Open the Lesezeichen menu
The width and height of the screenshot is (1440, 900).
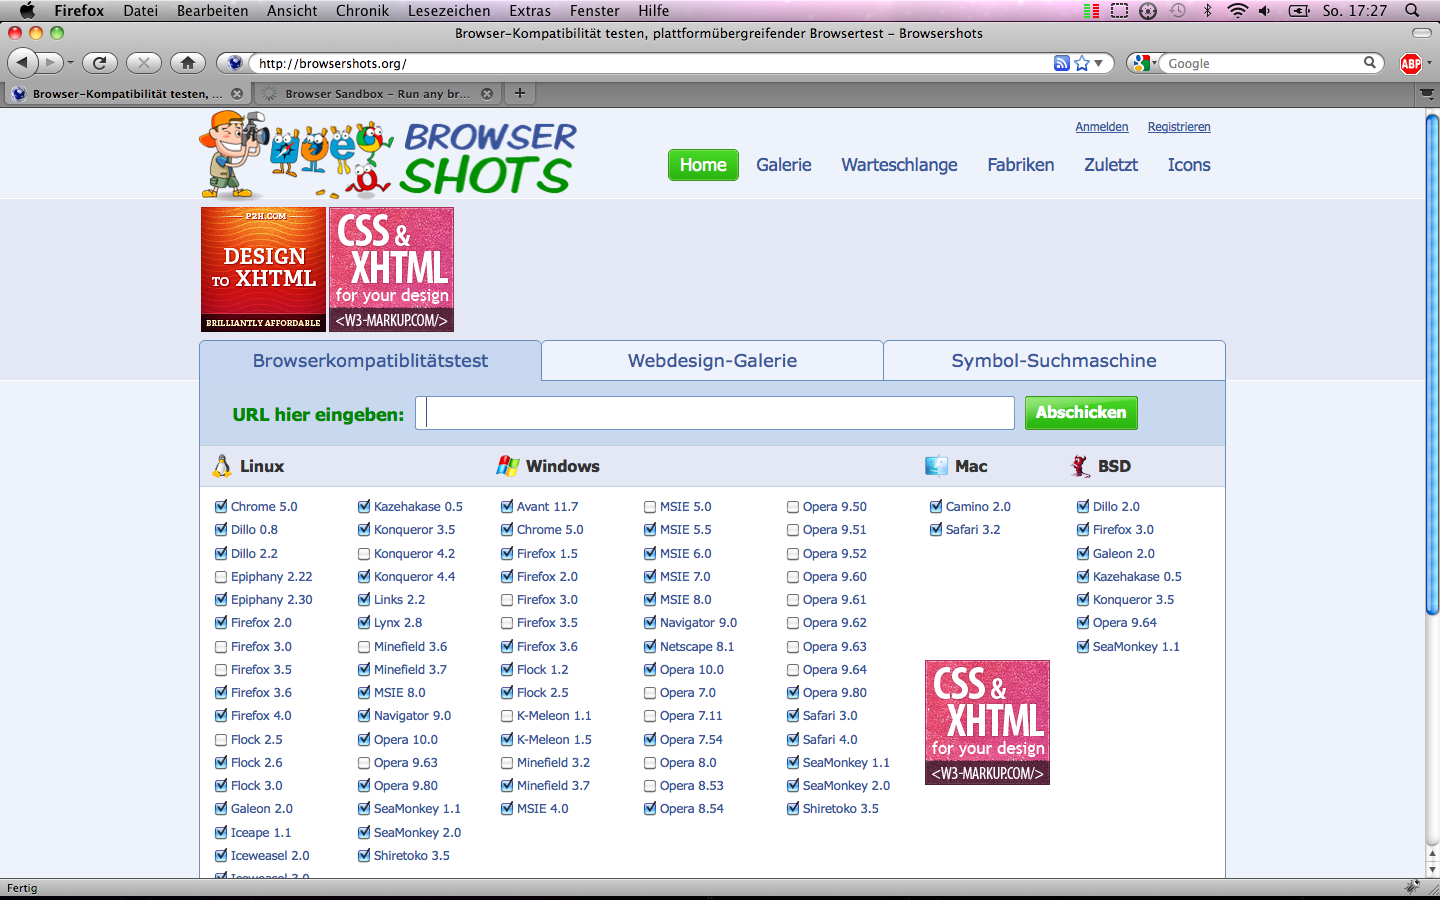coord(449,10)
